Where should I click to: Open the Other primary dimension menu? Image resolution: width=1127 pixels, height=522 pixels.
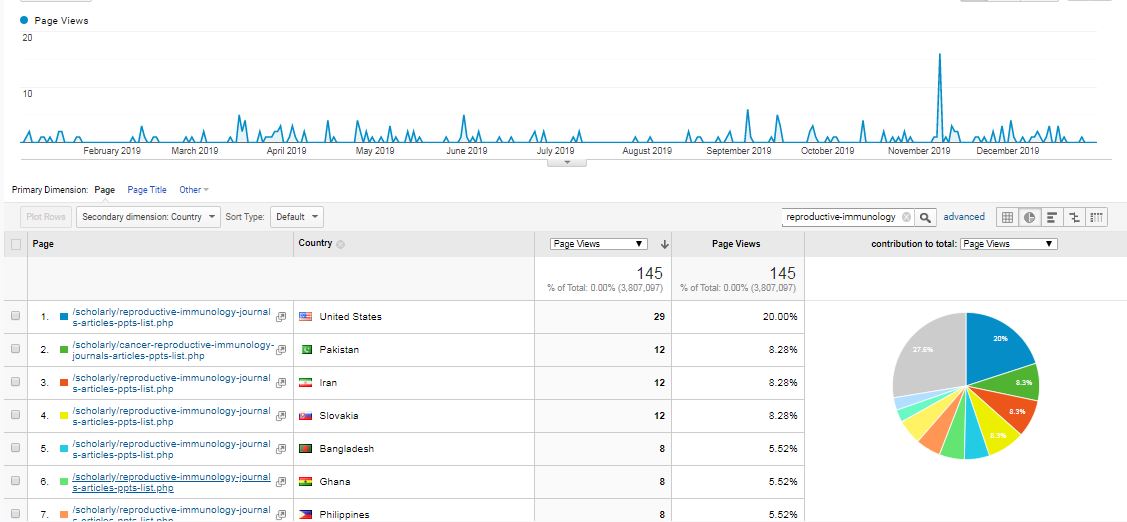193,190
